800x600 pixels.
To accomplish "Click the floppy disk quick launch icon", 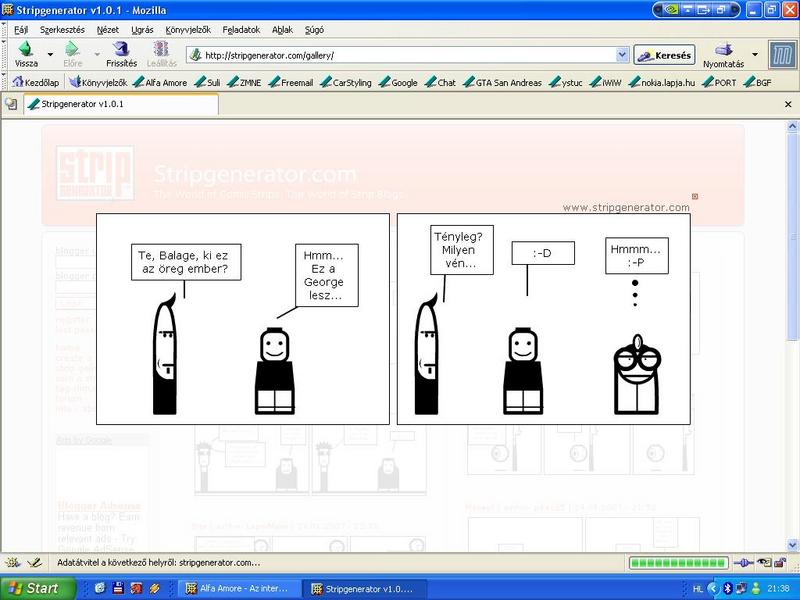I will [x=118, y=588].
